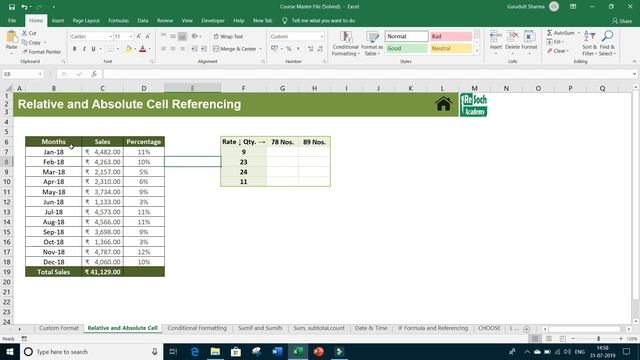The width and height of the screenshot is (640, 360).
Task: Open the Custom number format dropdown
Action: pos(322,36)
